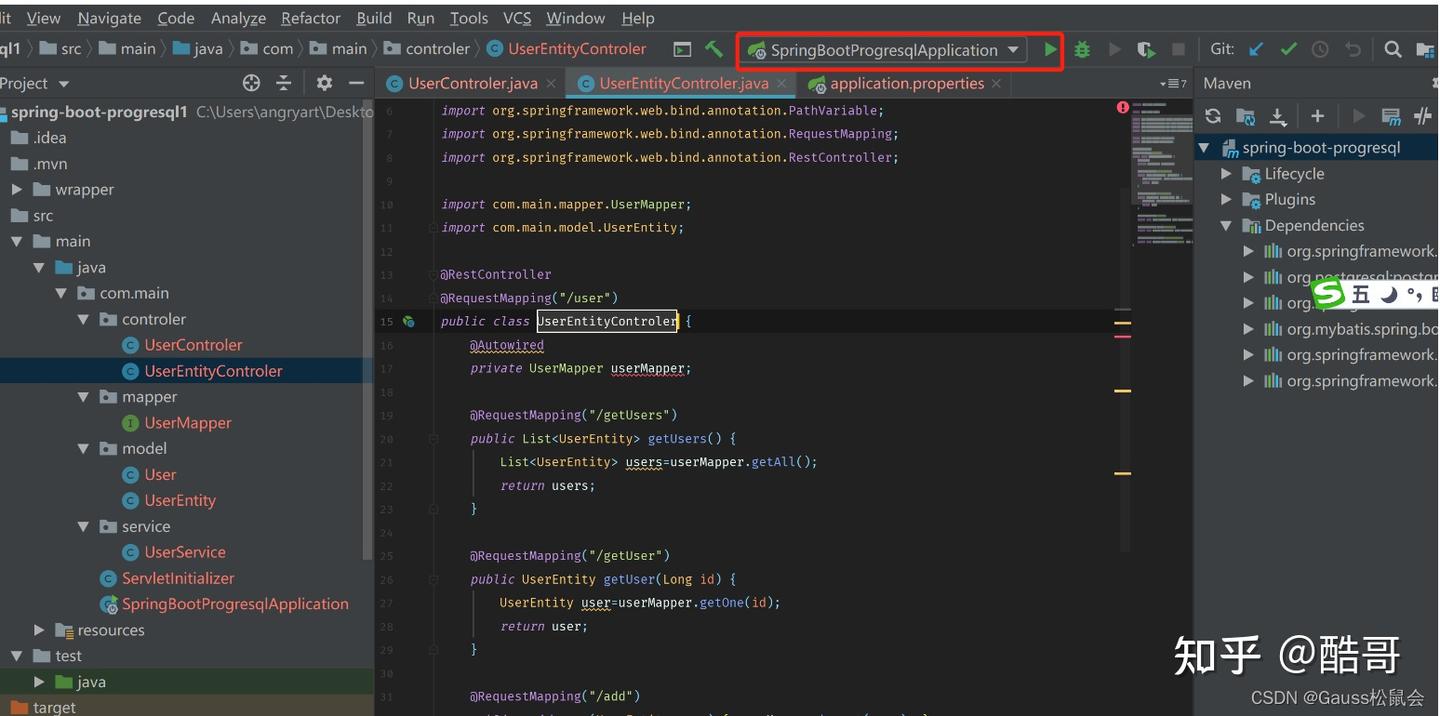The width and height of the screenshot is (1440, 716).
Task: Add Maven project plus icon
Action: (1317, 116)
